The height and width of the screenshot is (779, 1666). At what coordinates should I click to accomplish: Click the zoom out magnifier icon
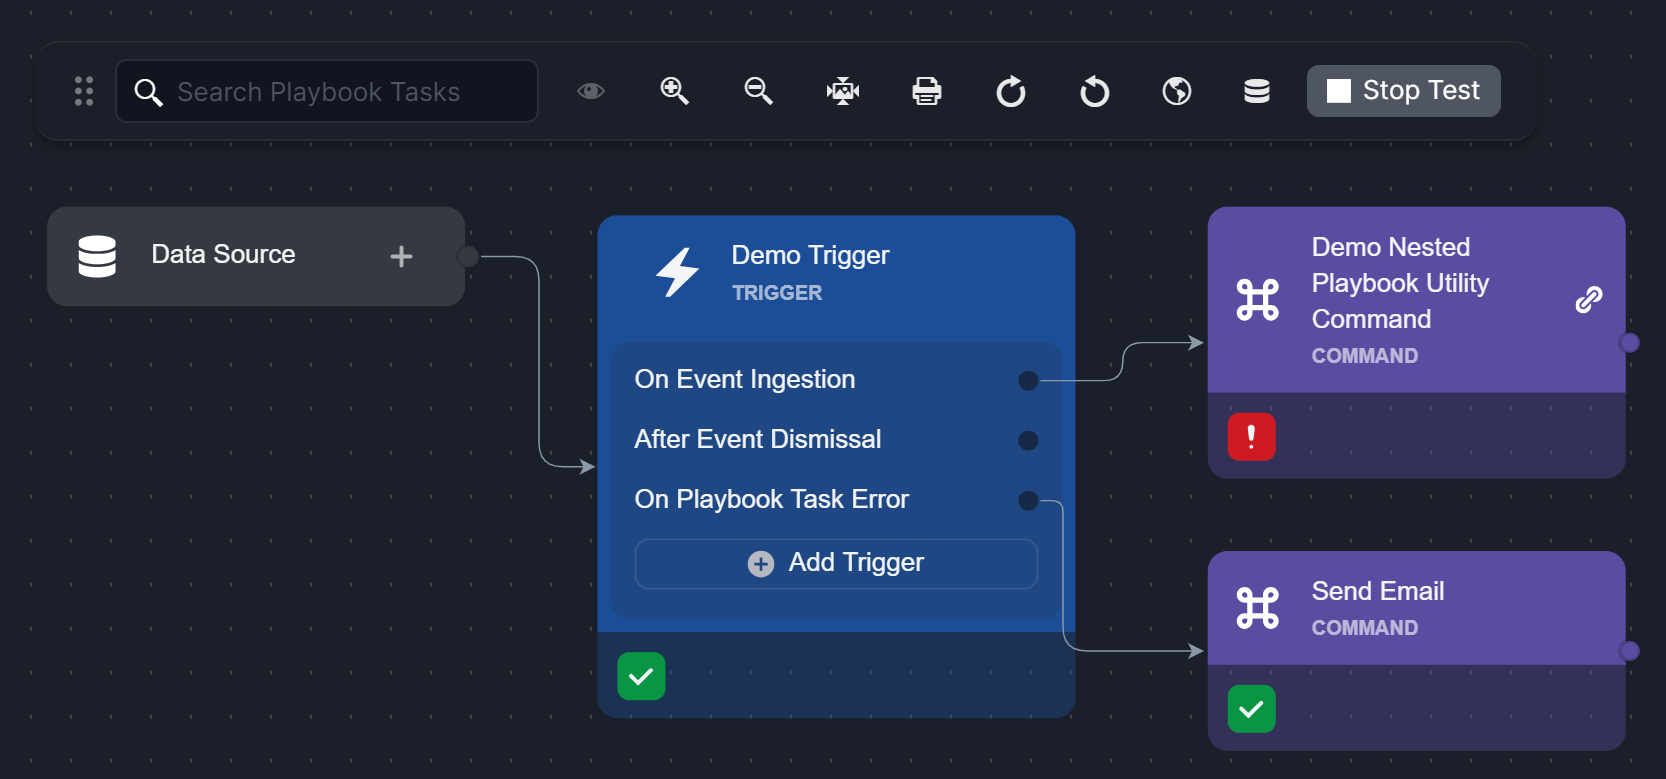click(x=759, y=91)
